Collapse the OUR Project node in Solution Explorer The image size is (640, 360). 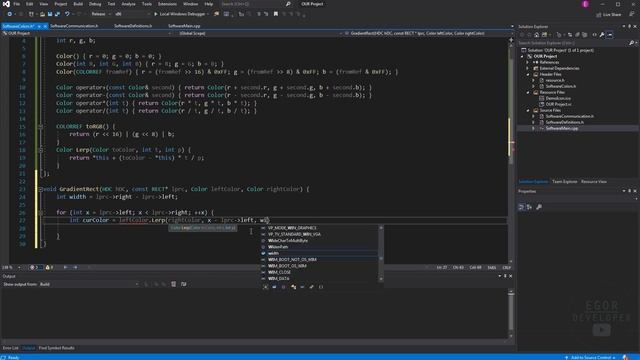click(x=523, y=56)
